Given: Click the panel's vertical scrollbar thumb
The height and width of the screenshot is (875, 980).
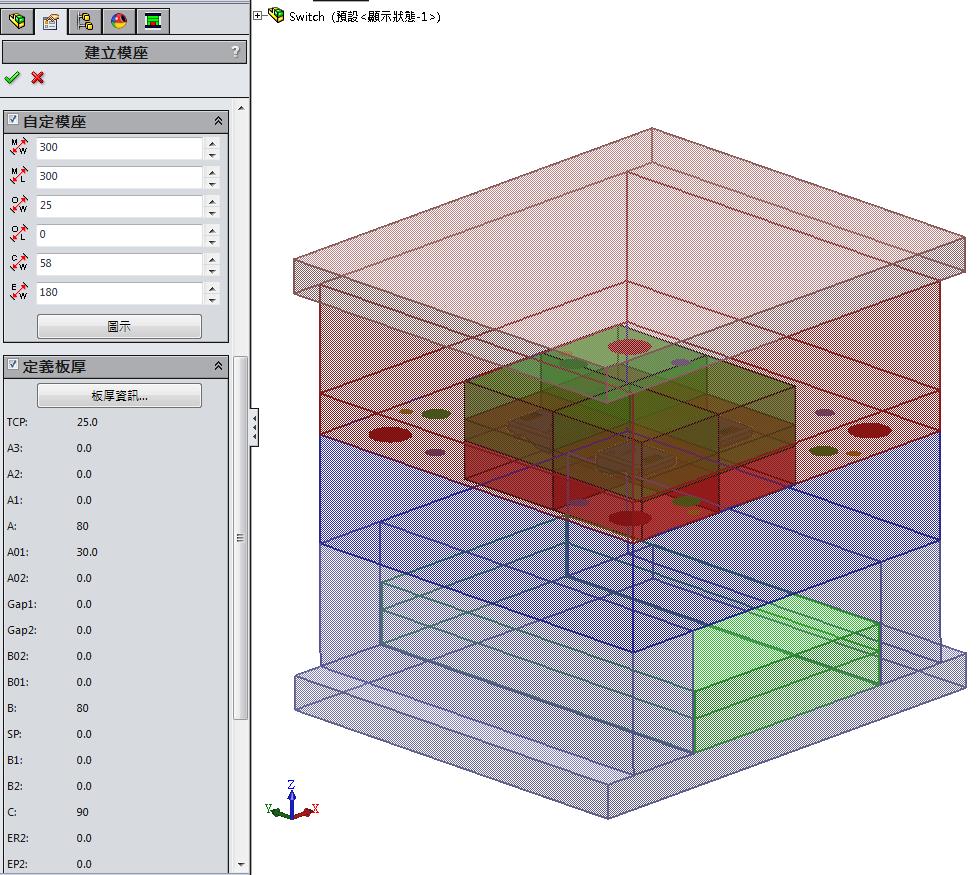Looking at the screenshot, I should (x=240, y=537).
